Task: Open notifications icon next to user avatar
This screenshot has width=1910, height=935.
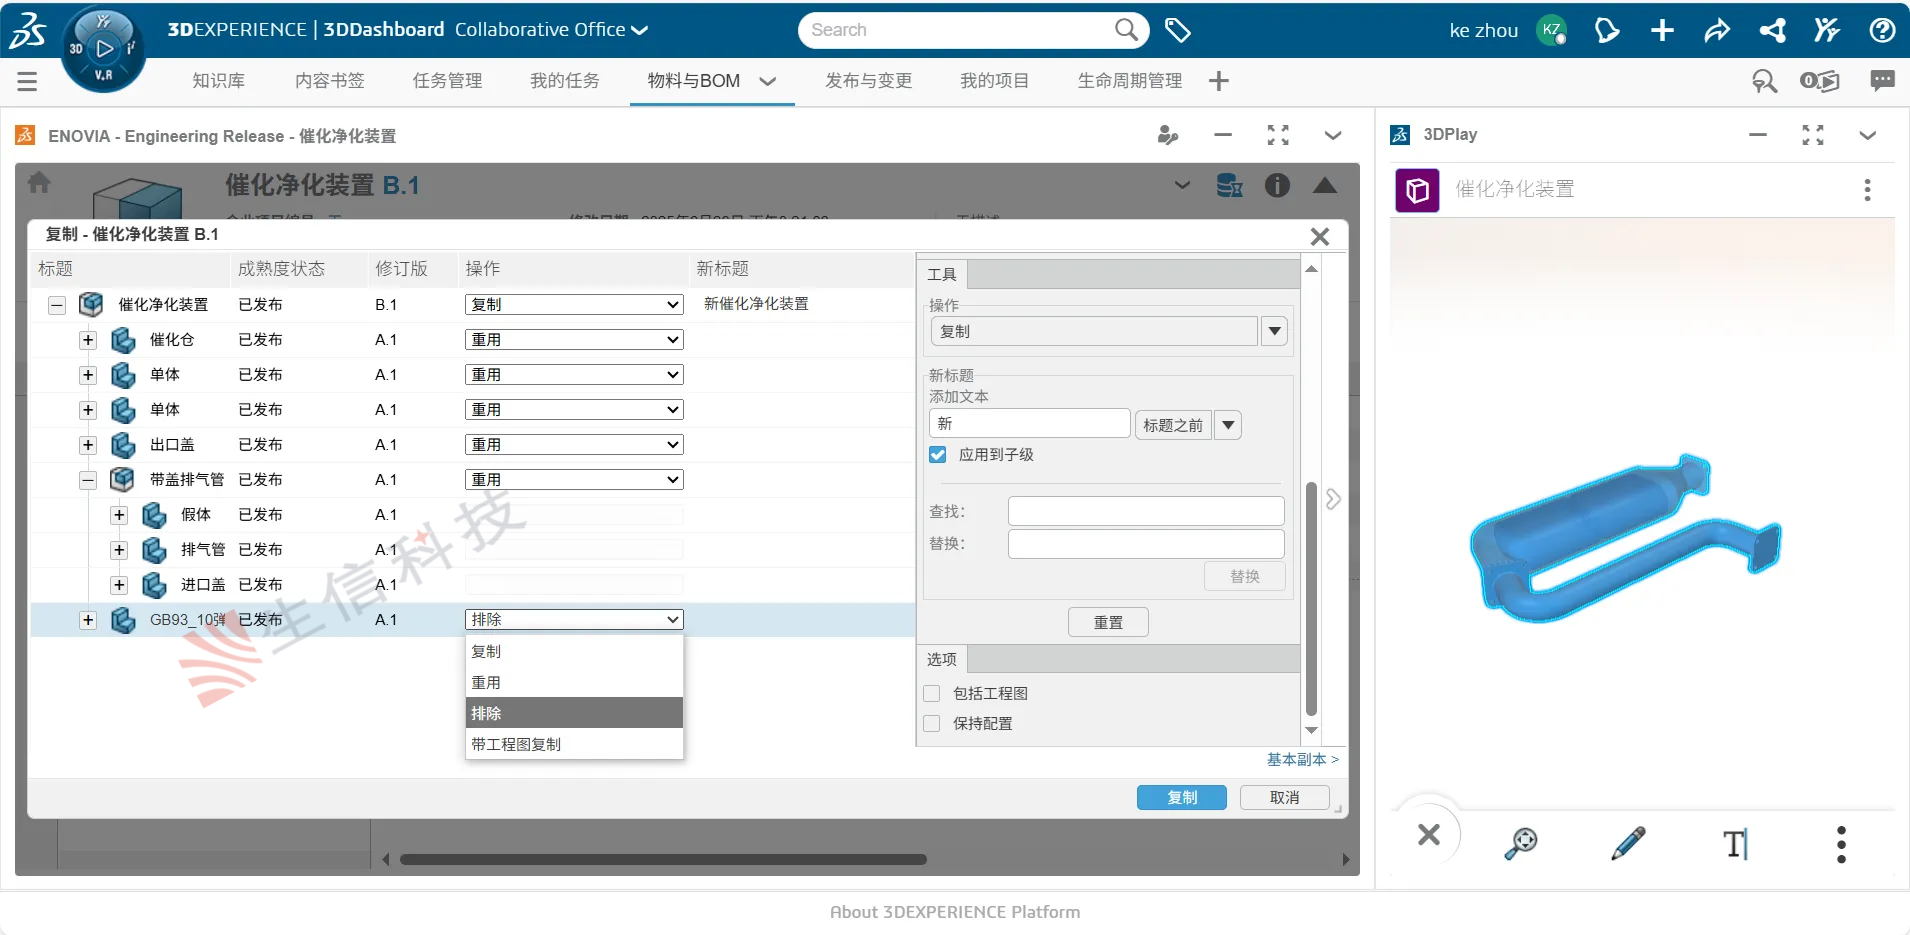Action: (1607, 30)
